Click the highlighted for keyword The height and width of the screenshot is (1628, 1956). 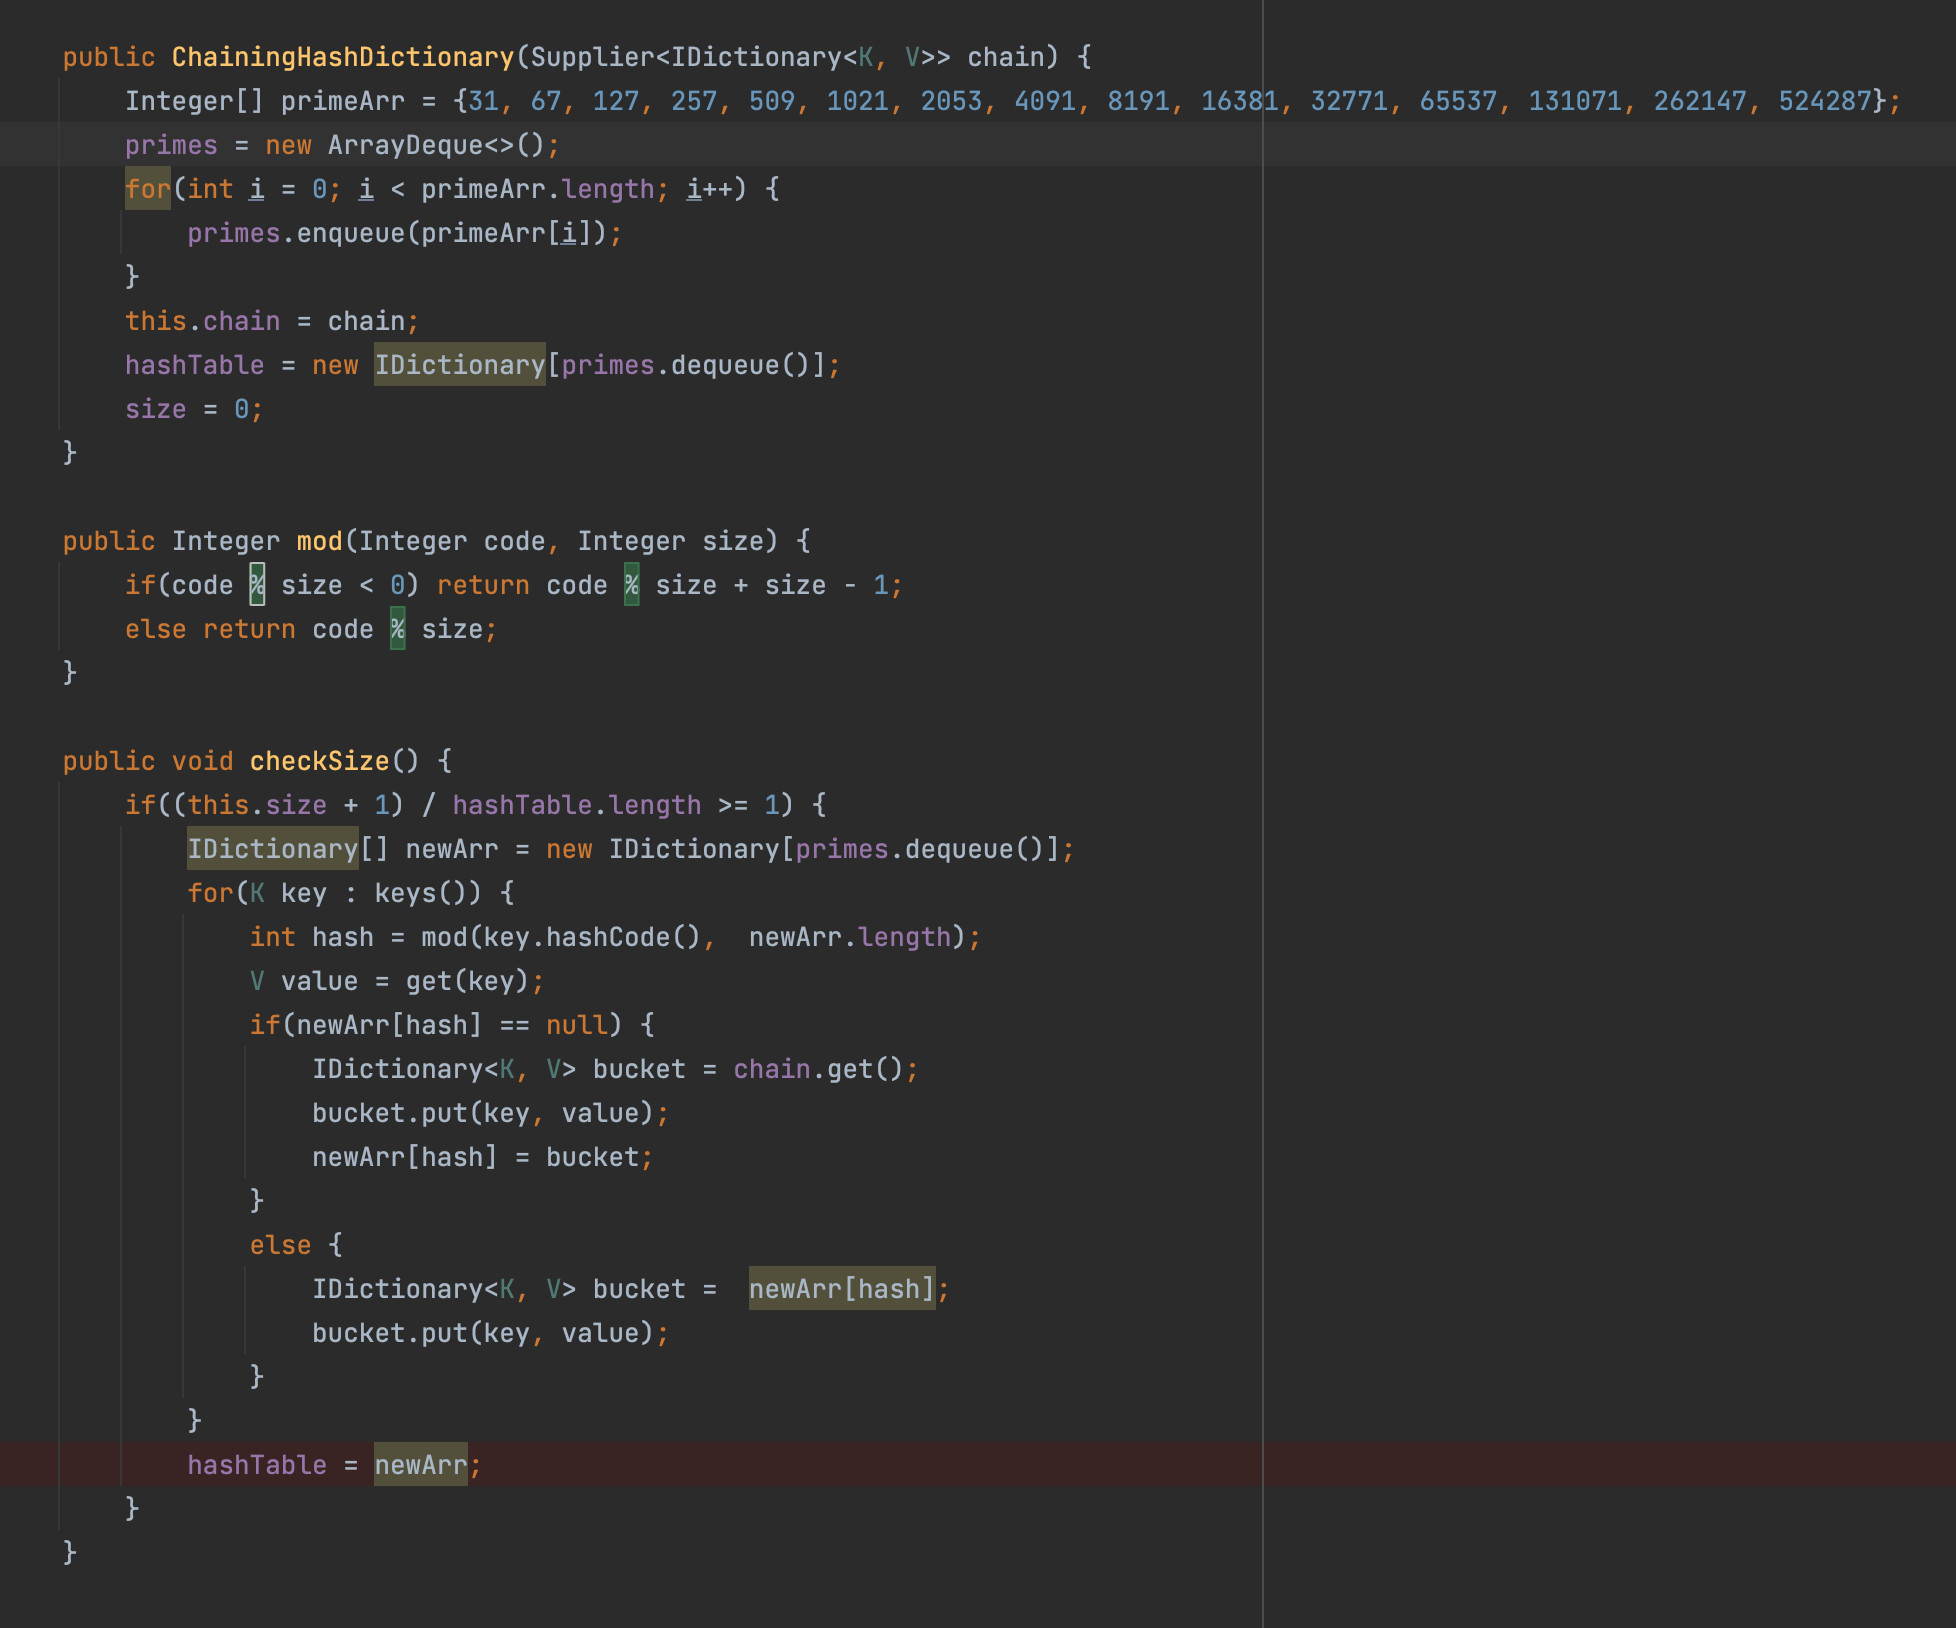148,189
